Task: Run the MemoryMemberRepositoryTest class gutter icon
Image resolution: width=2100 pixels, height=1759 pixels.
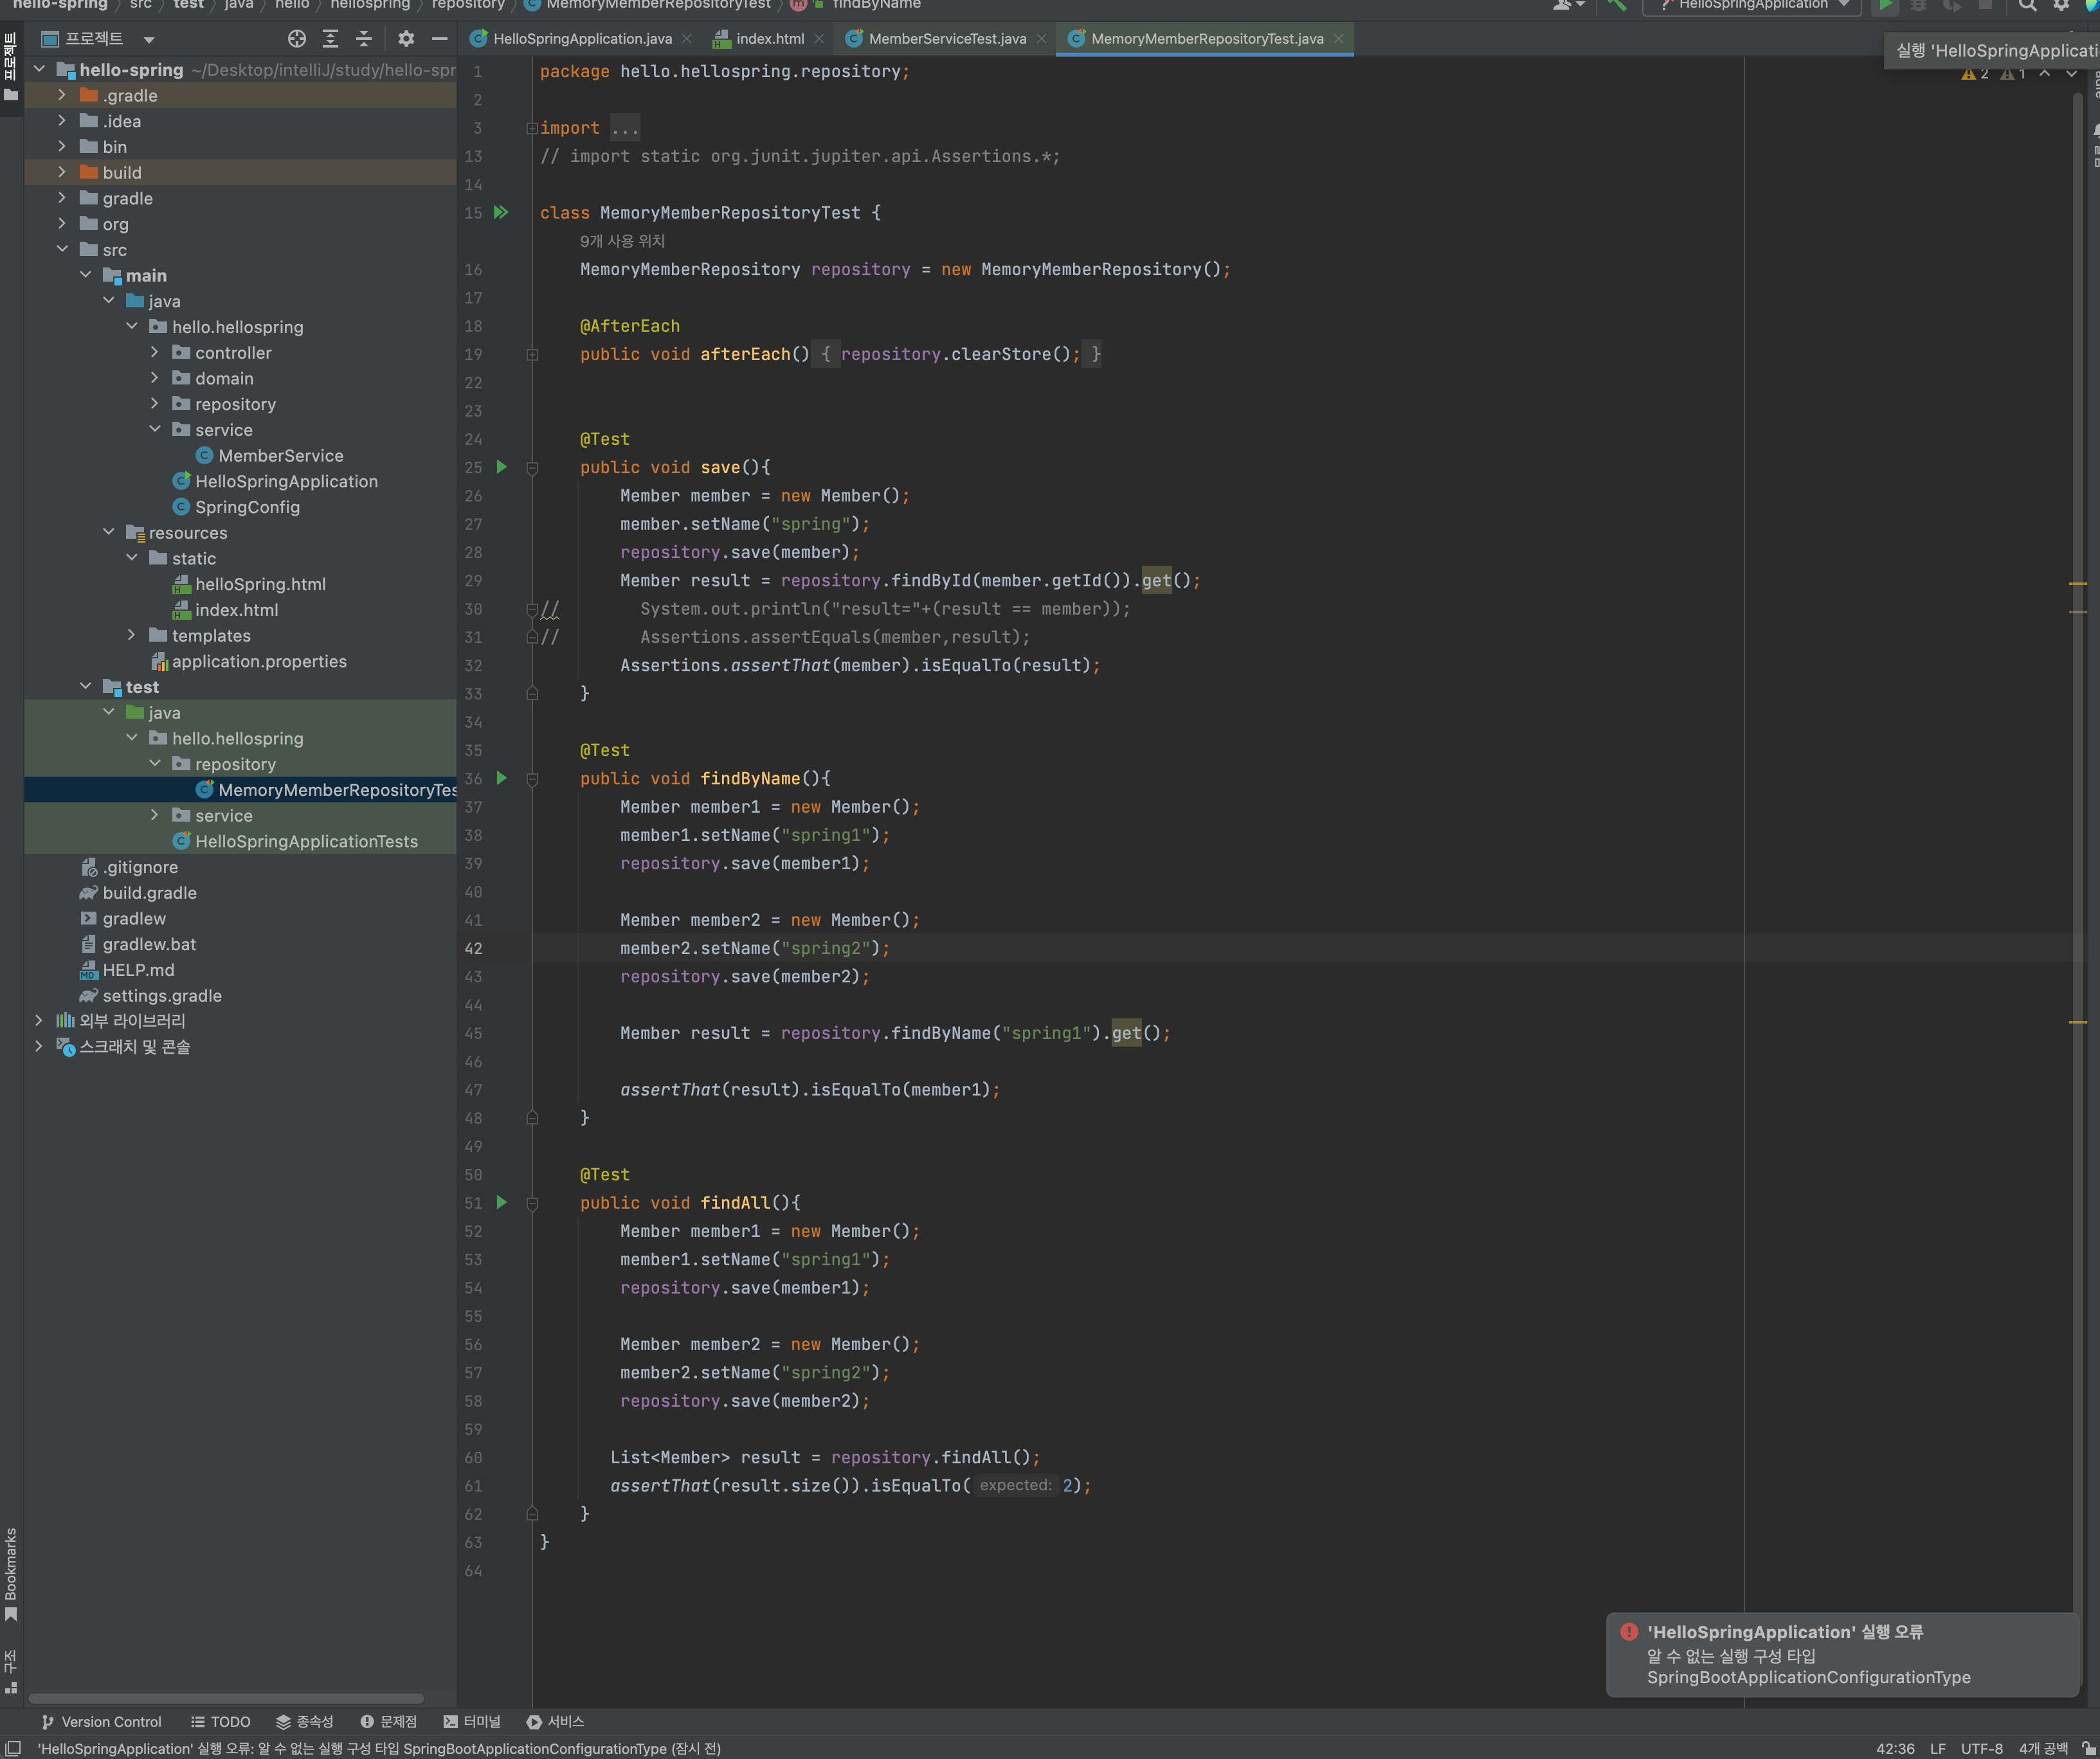Action: (501, 213)
